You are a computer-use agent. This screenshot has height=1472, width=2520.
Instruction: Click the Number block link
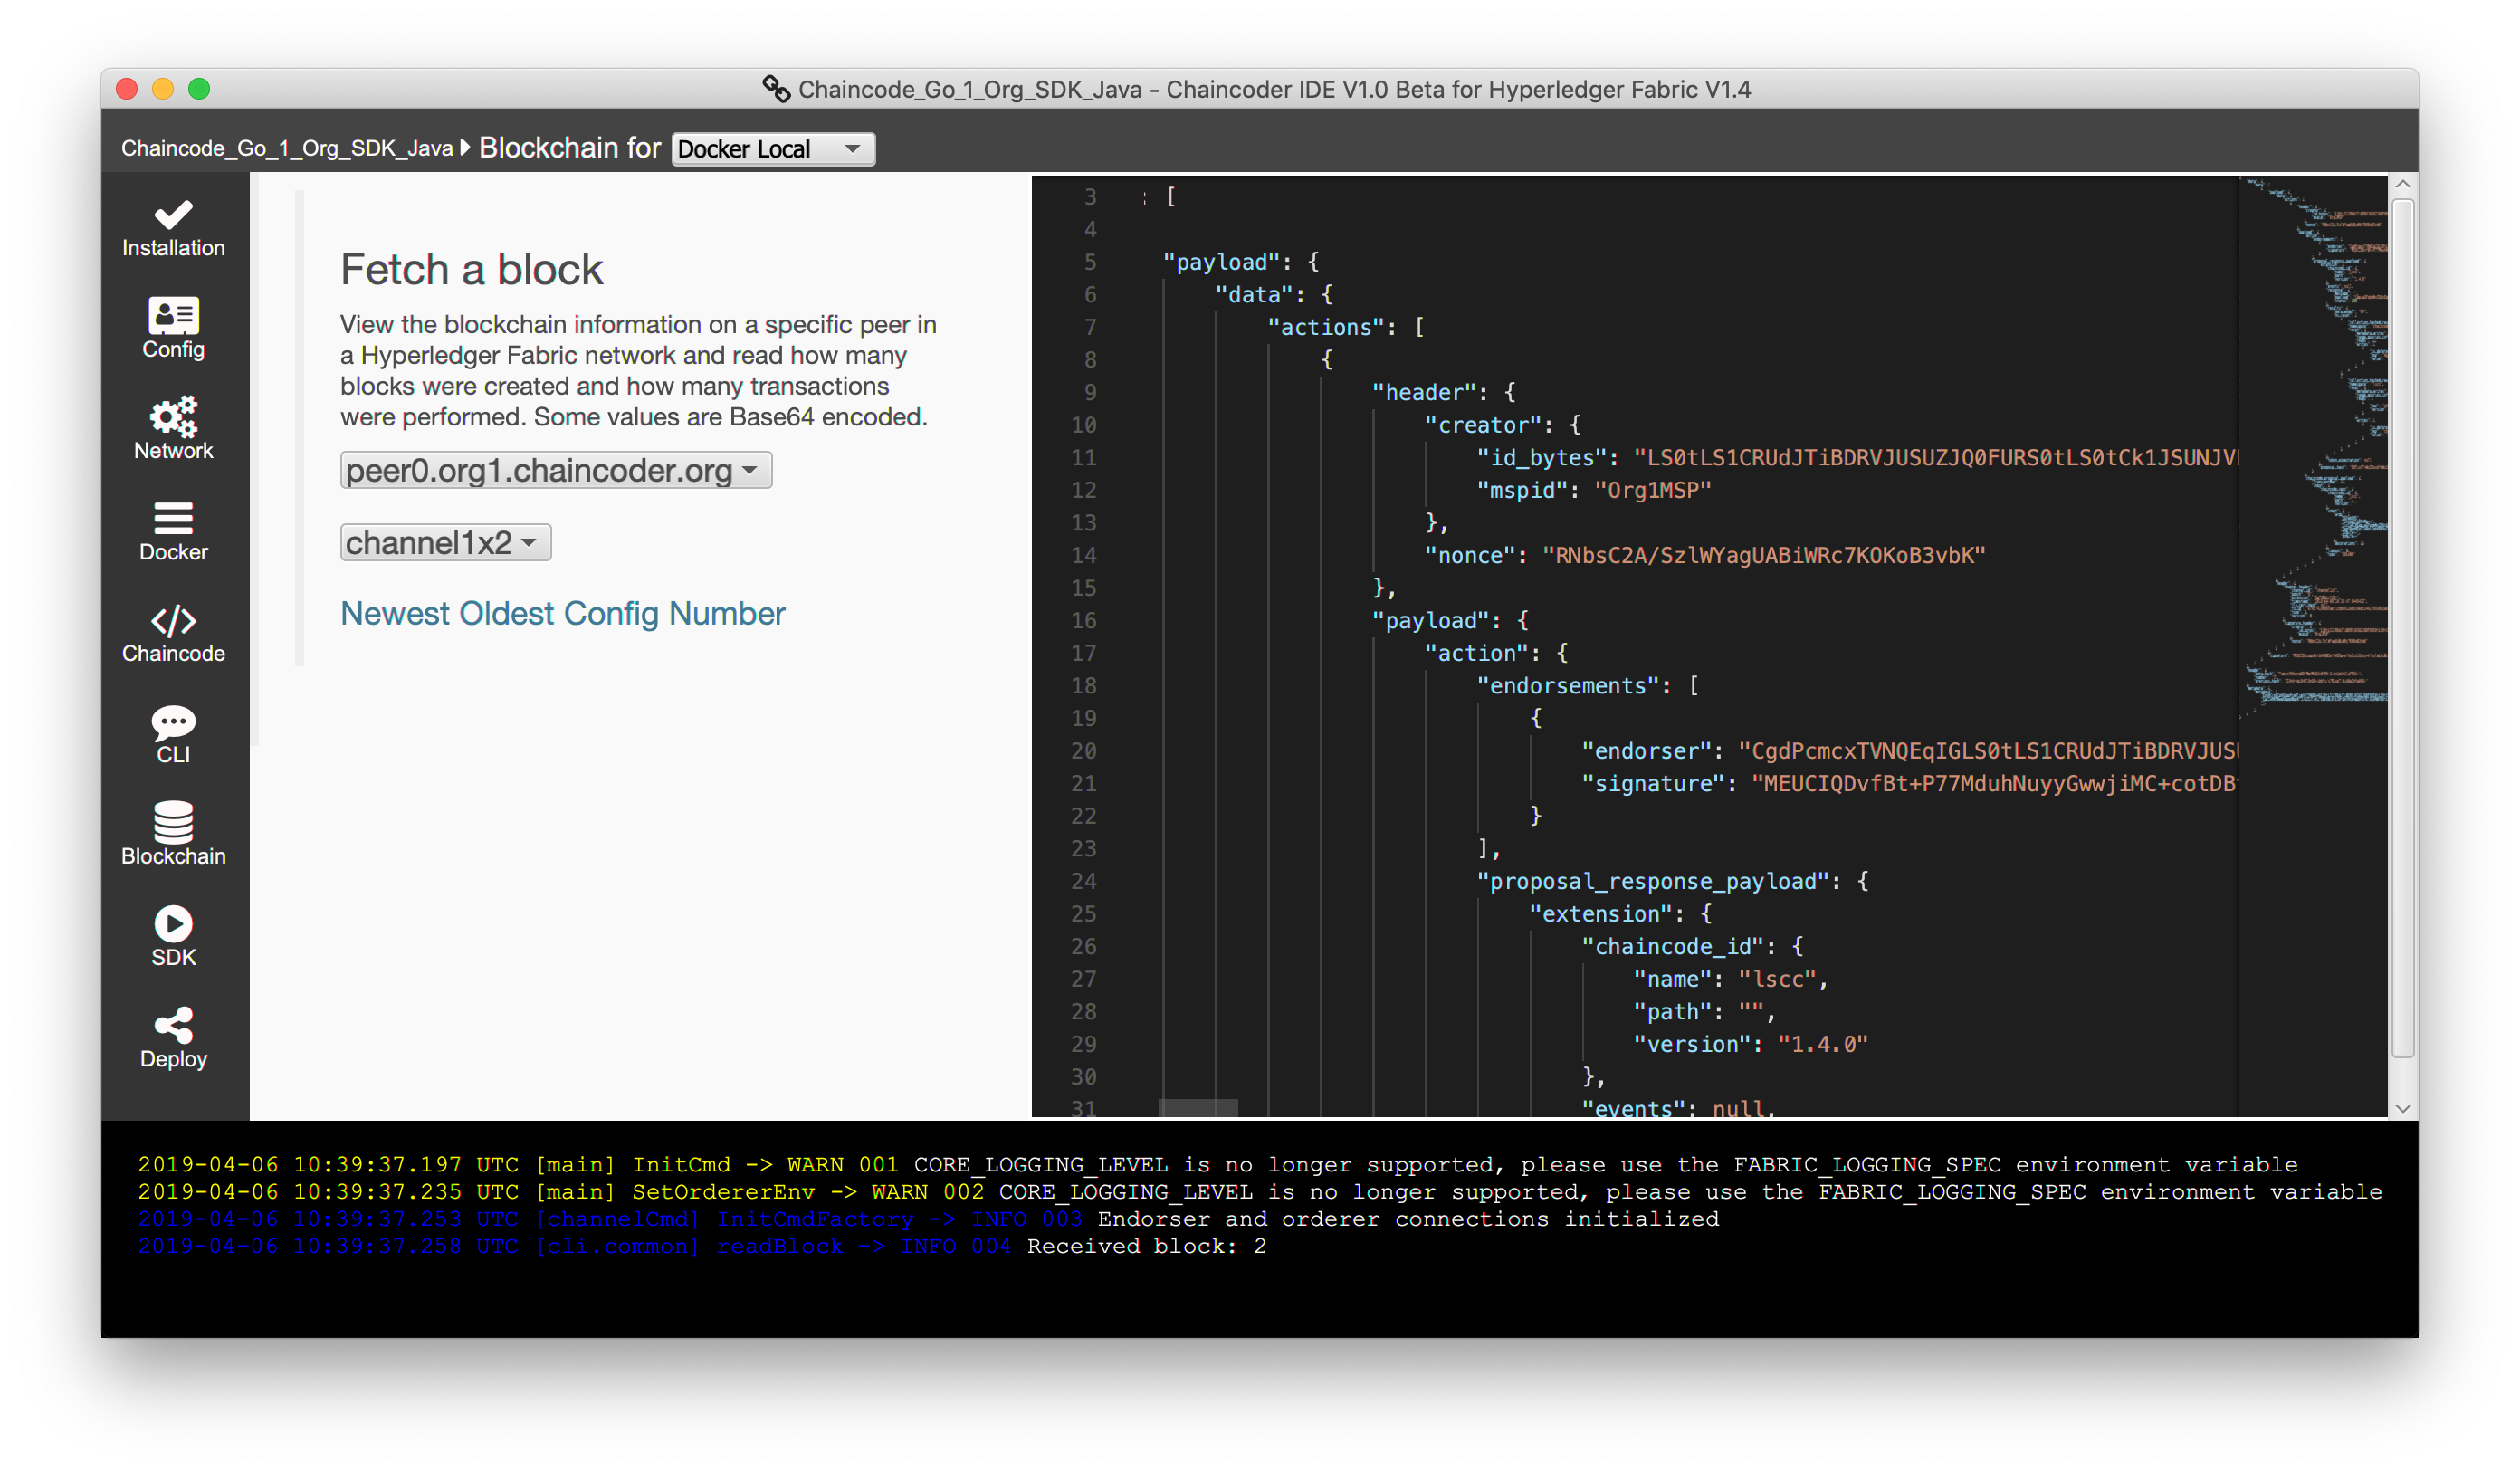(727, 613)
